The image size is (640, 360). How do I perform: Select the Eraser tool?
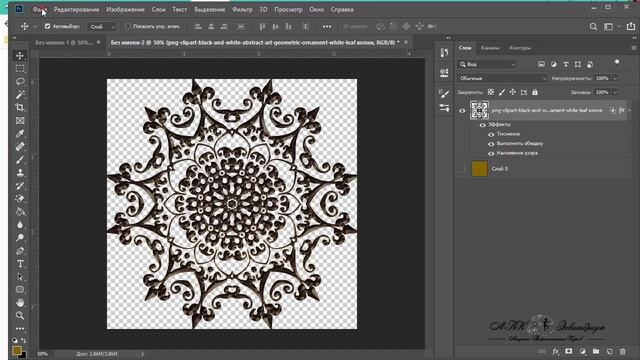[x=20, y=199]
